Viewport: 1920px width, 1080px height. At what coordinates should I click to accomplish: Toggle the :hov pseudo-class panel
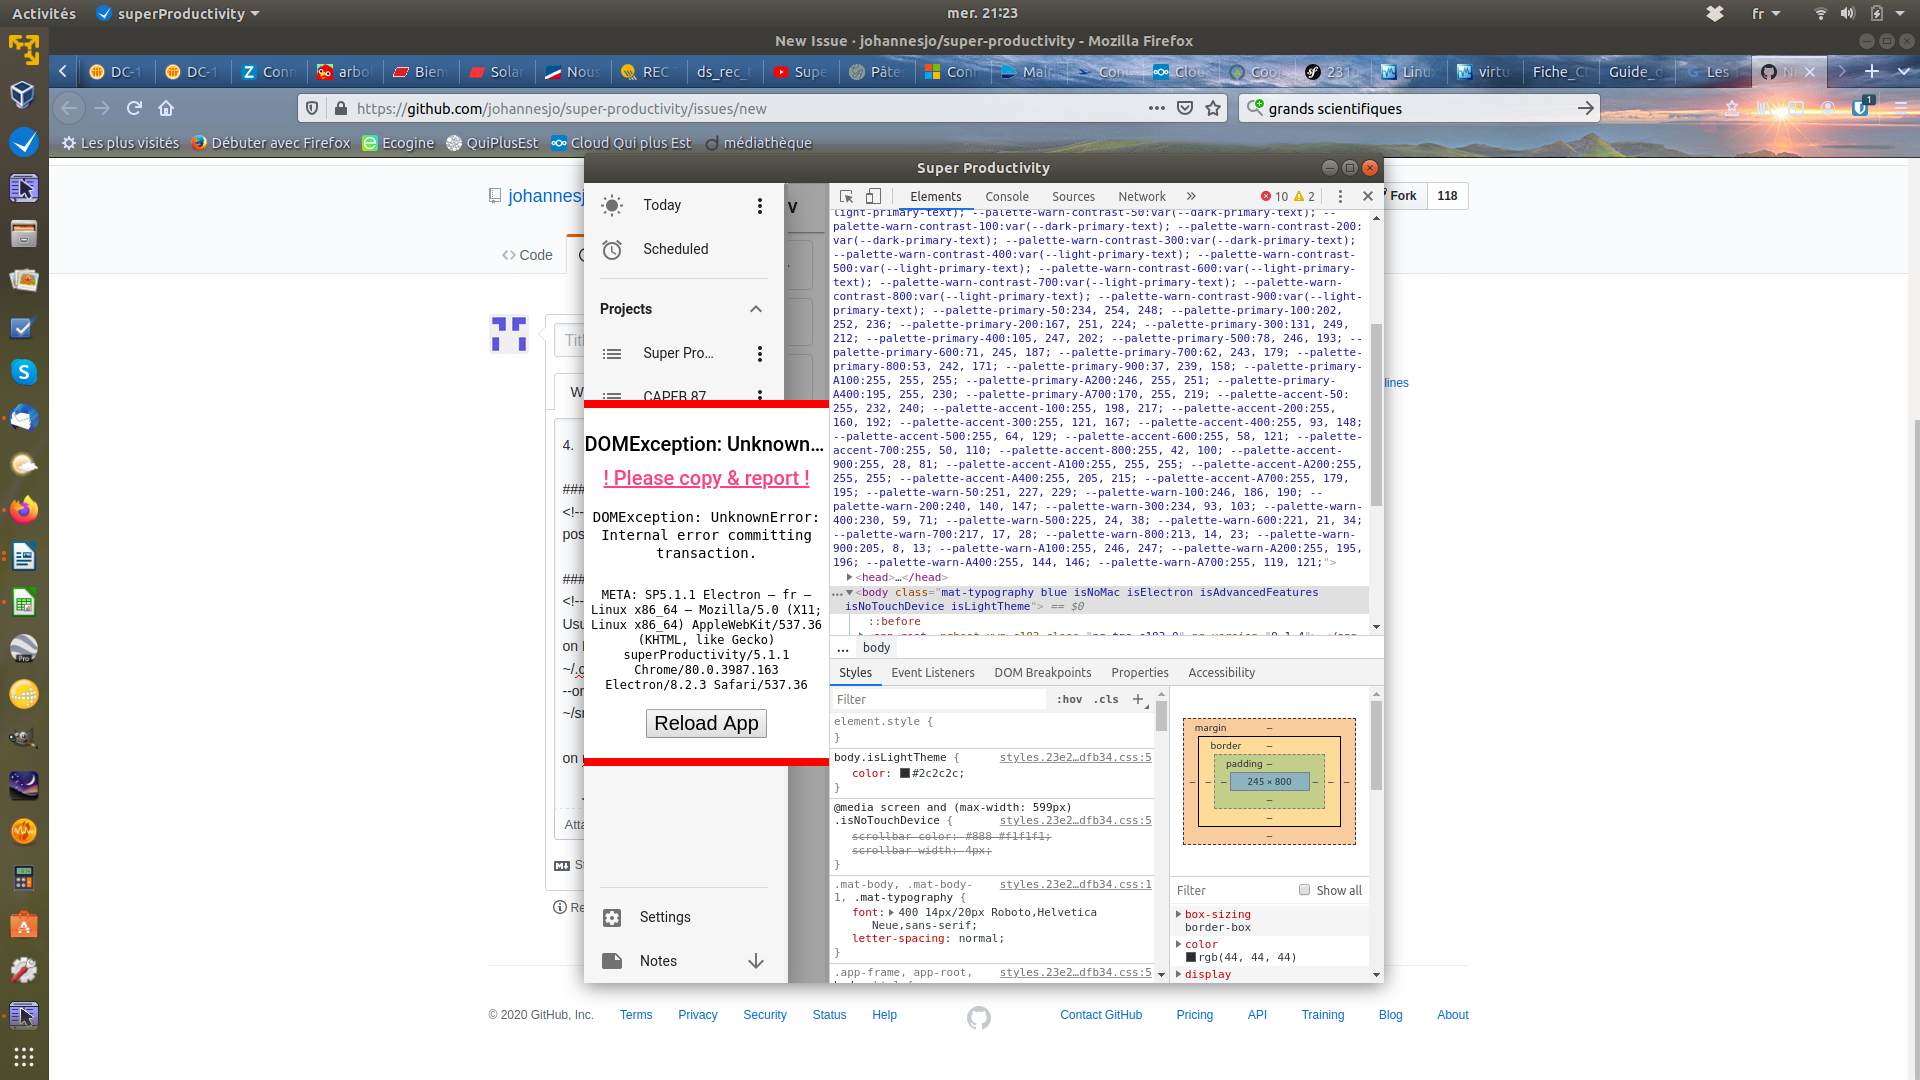point(1070,699)
